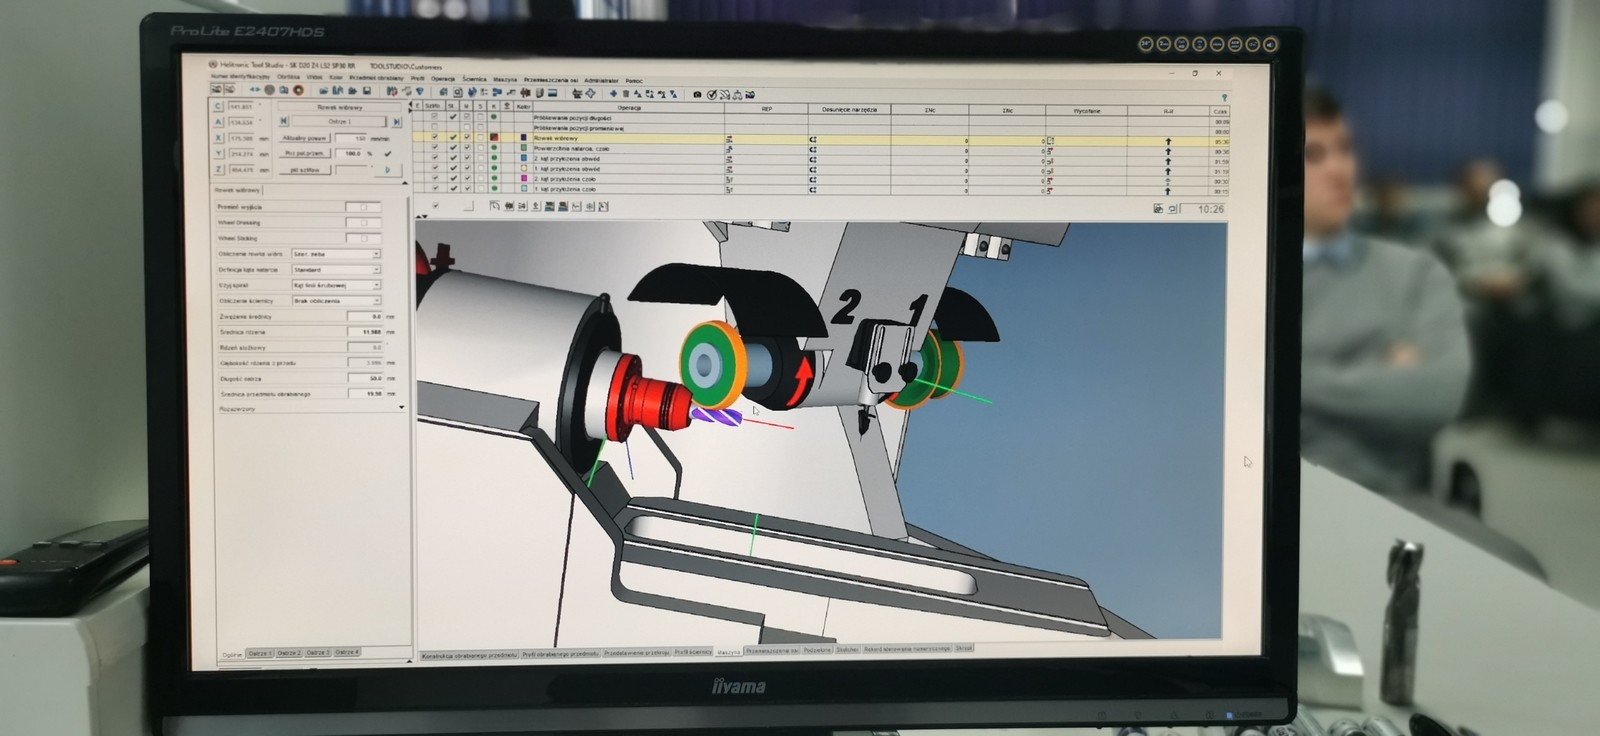Switch to the Ostrze 2 tab
The width and height of the screenshot is (1600, 736).
pyautogui.click(x=289, y=653)
